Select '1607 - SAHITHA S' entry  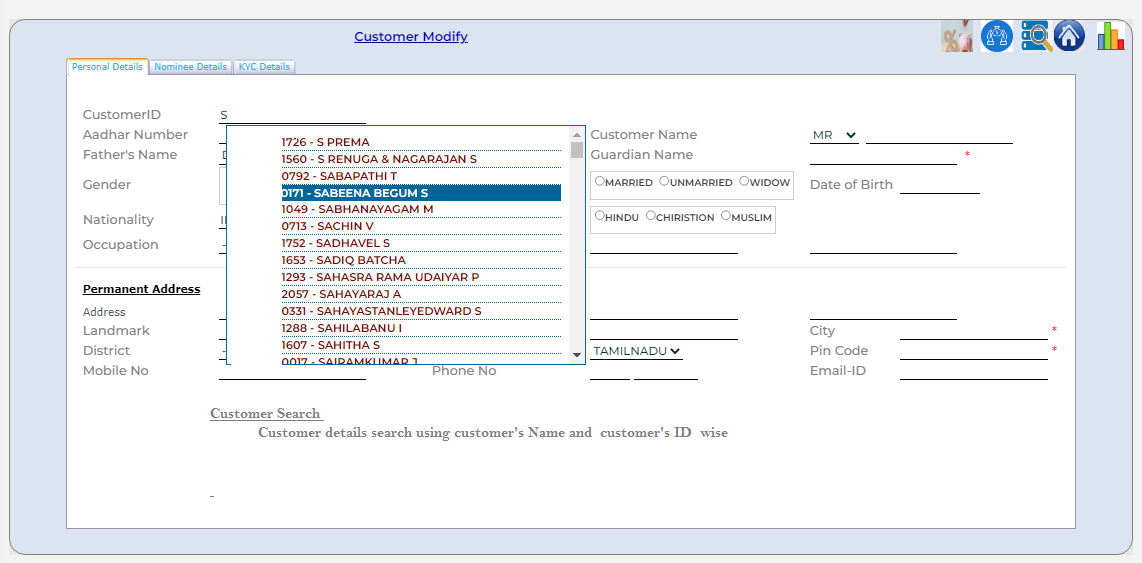tap(421, 345)
